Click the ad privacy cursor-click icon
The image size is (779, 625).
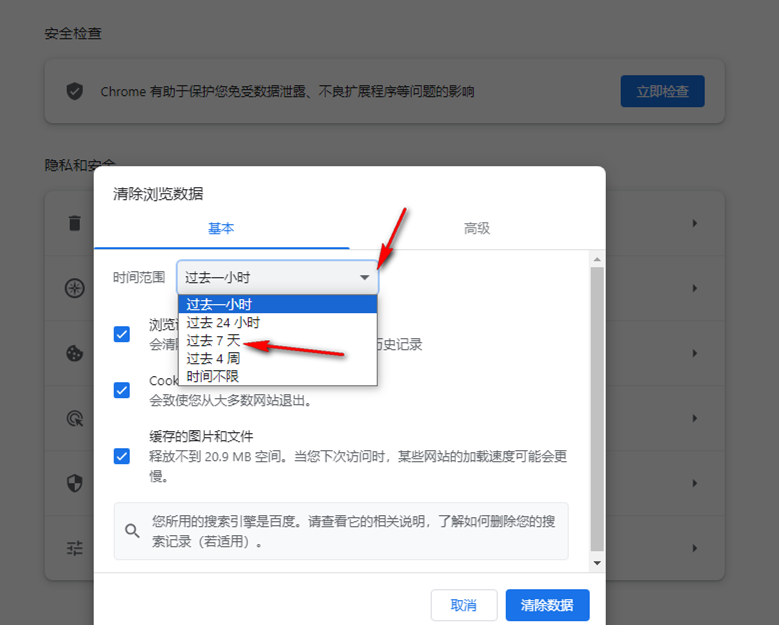point(75,418)
